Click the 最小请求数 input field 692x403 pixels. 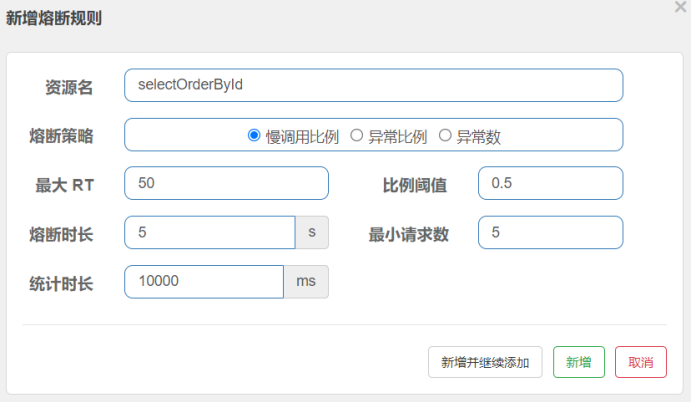click(x=550, y=233)
